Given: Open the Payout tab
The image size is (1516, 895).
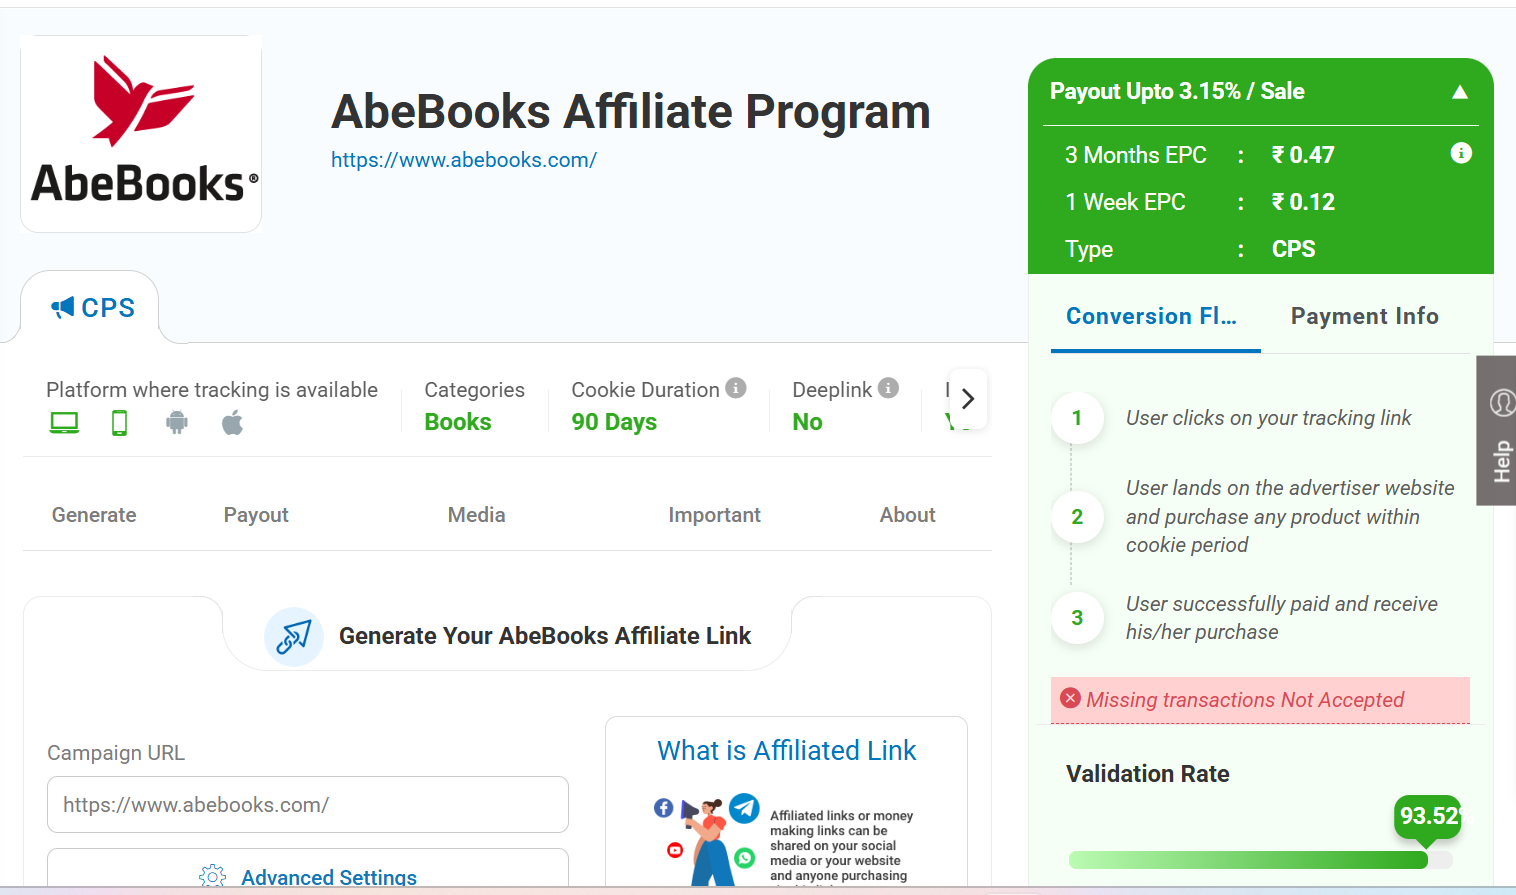Looking at the screenshot, I should click(256, 515).
